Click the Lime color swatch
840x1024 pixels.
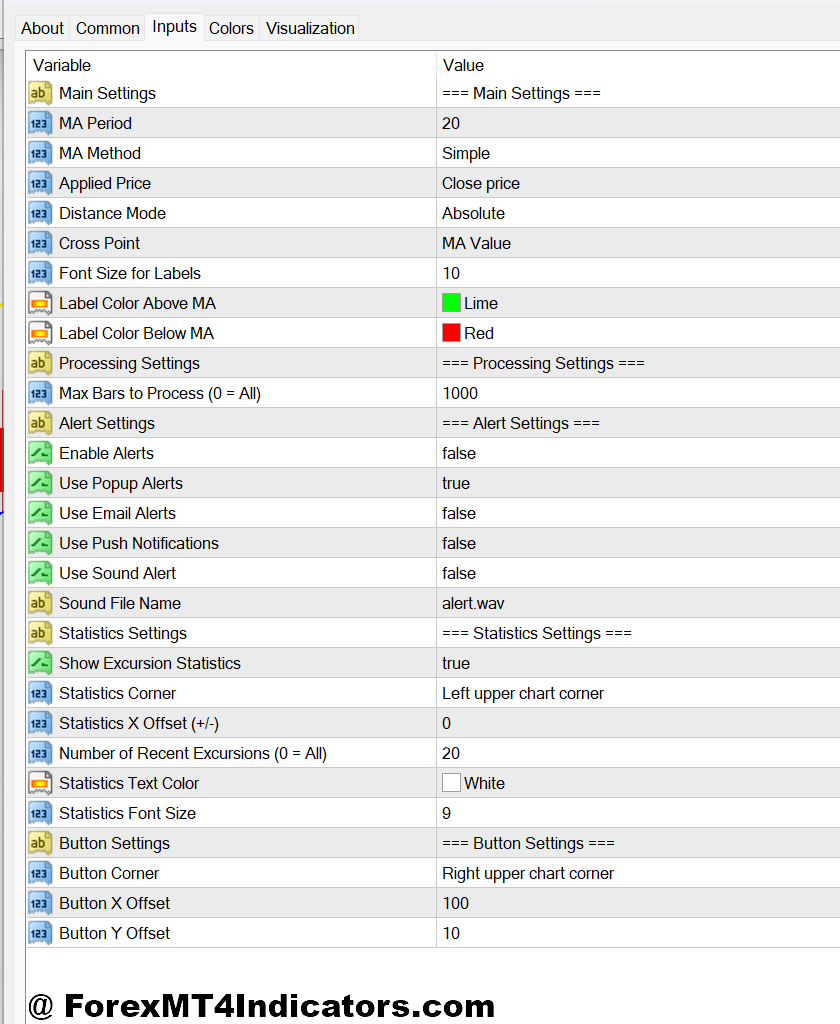451,303
